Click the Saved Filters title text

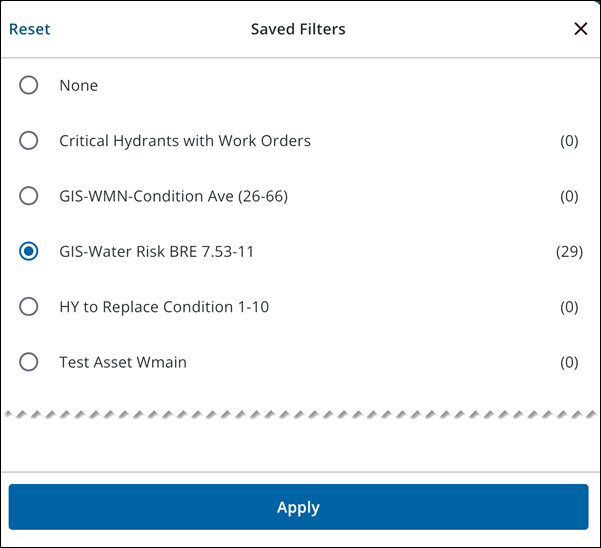point(298,29)
